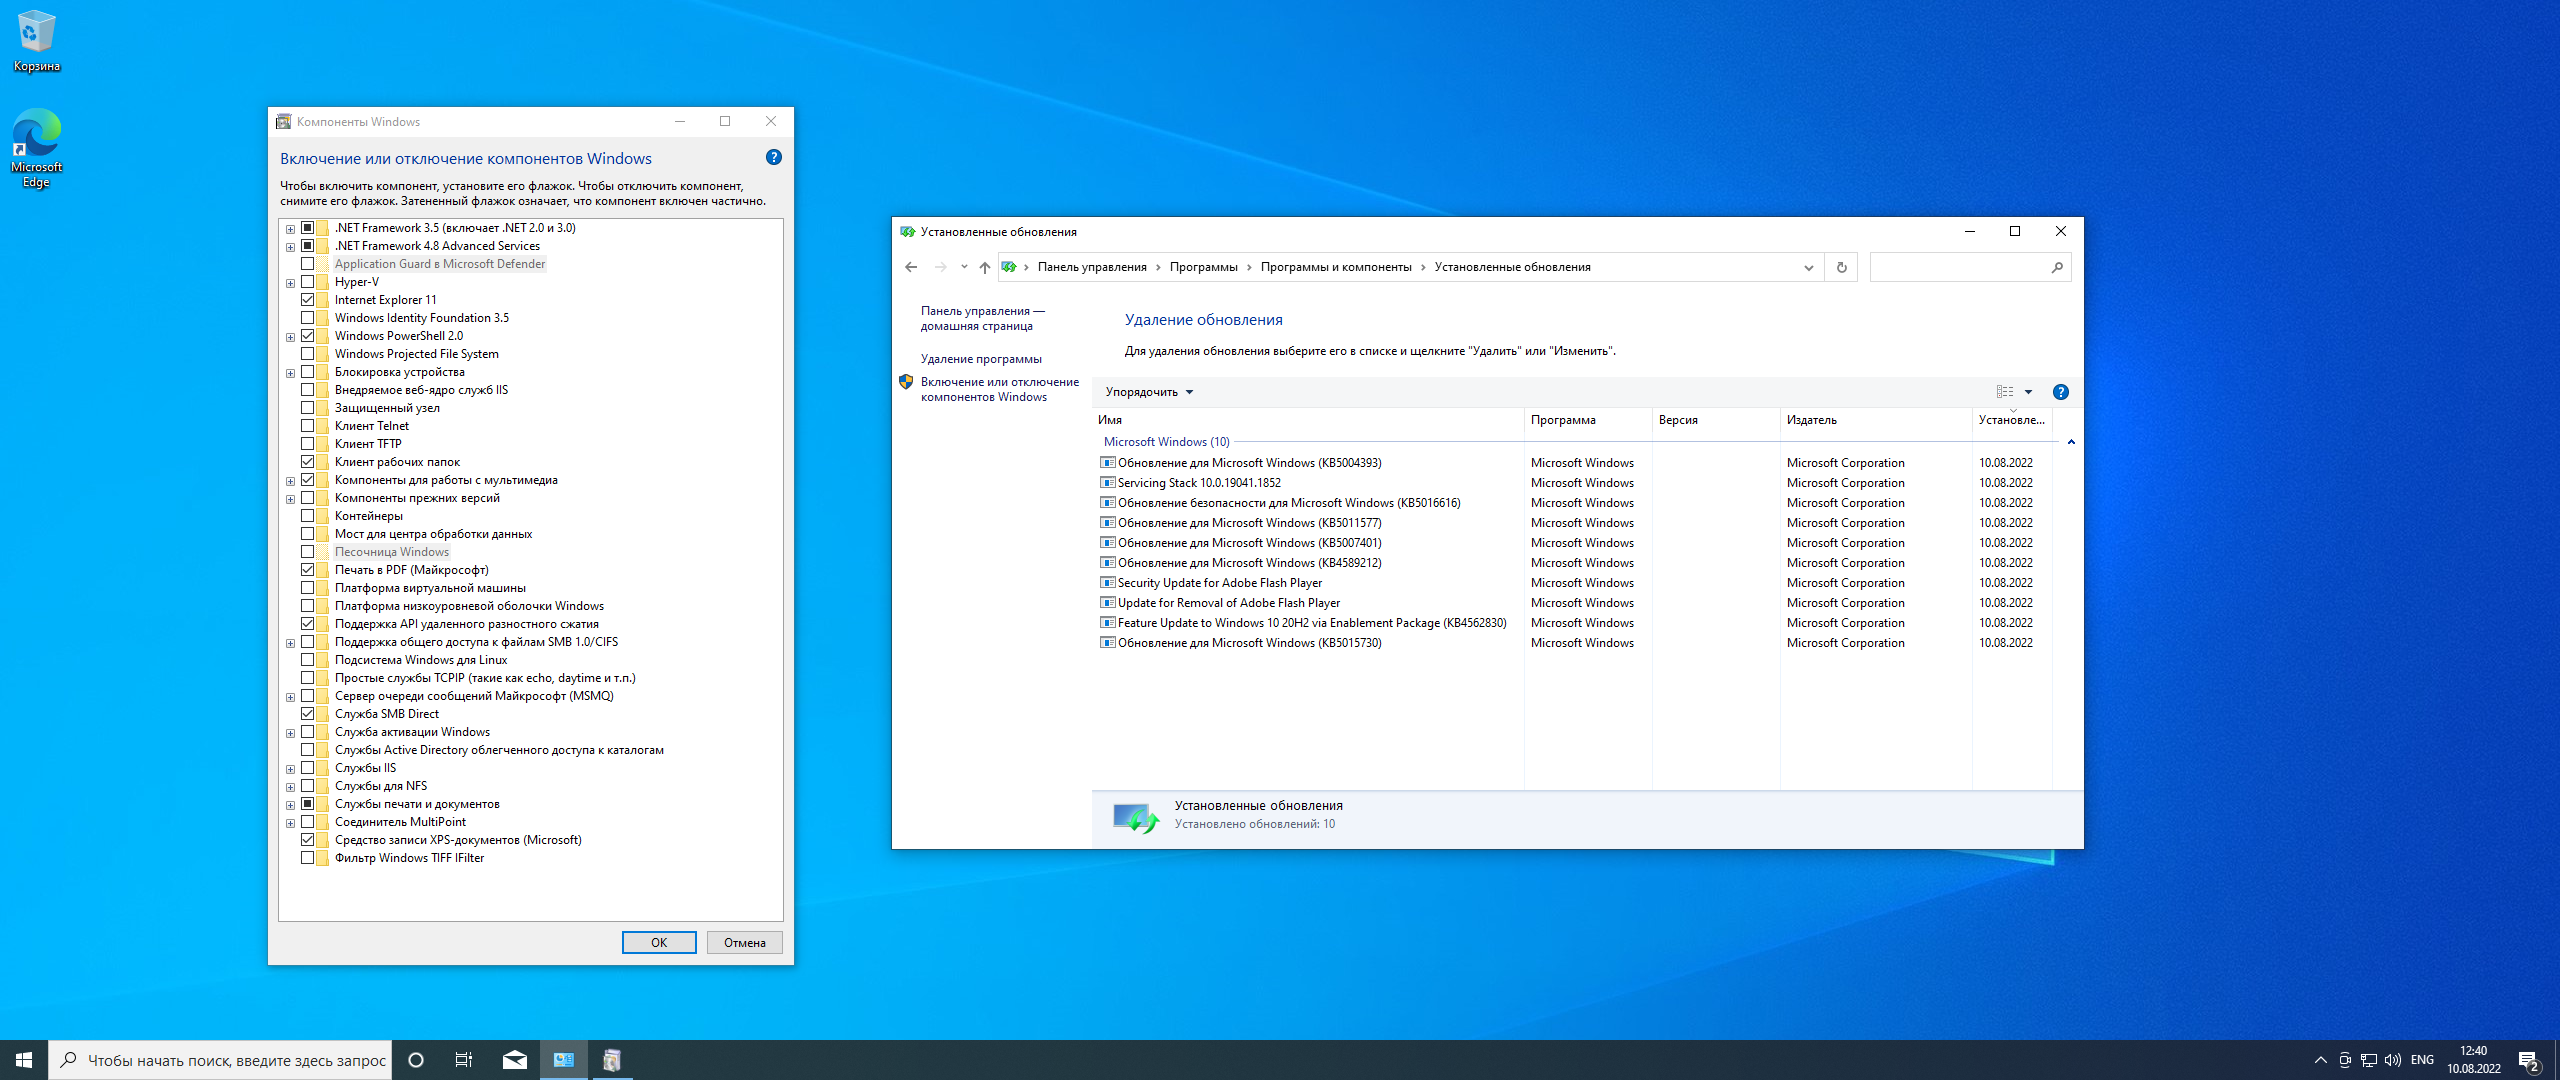Open the Recycle Bin desktop icon
This screenshot has height=1080, width=2560.
tap(36, 40)
